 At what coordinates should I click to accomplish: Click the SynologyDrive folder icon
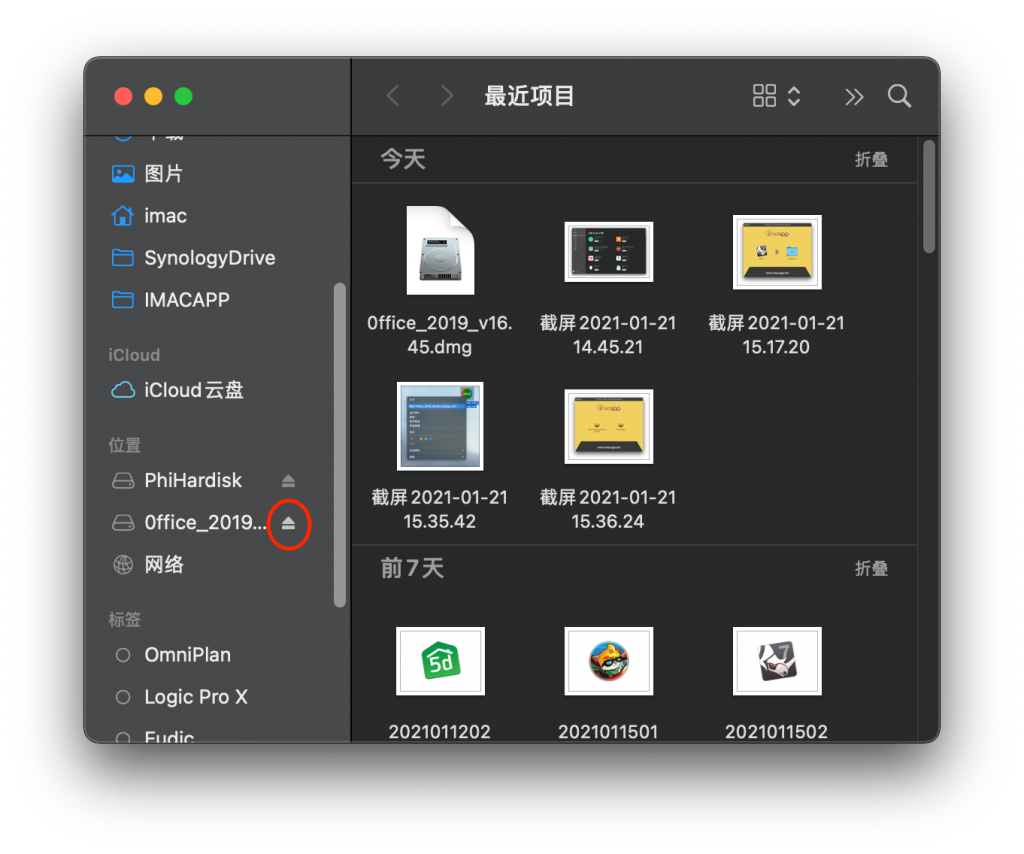(123, 258)
